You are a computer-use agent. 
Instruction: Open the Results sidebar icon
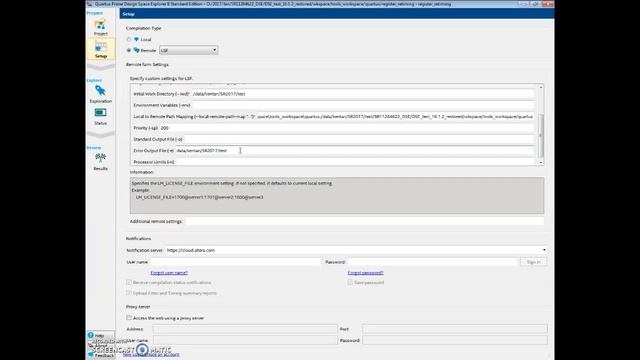click(x=100, y=162)
